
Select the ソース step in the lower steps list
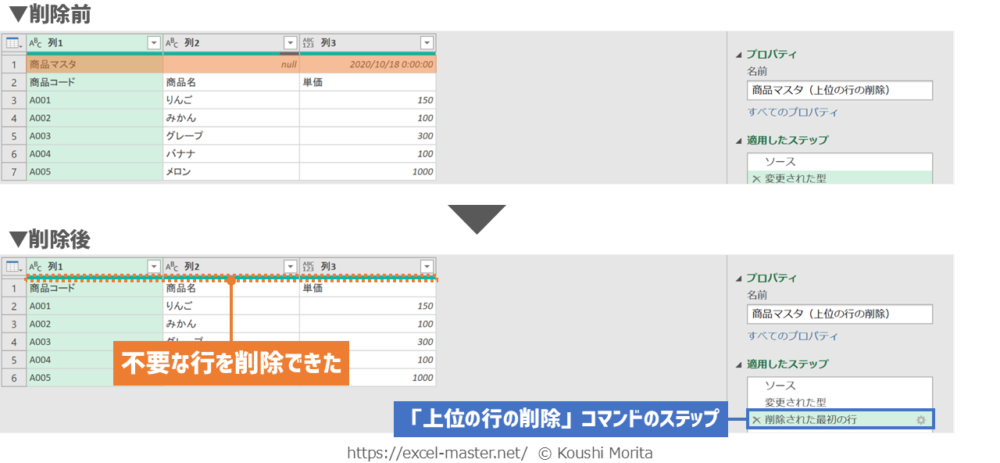(780, 385)
